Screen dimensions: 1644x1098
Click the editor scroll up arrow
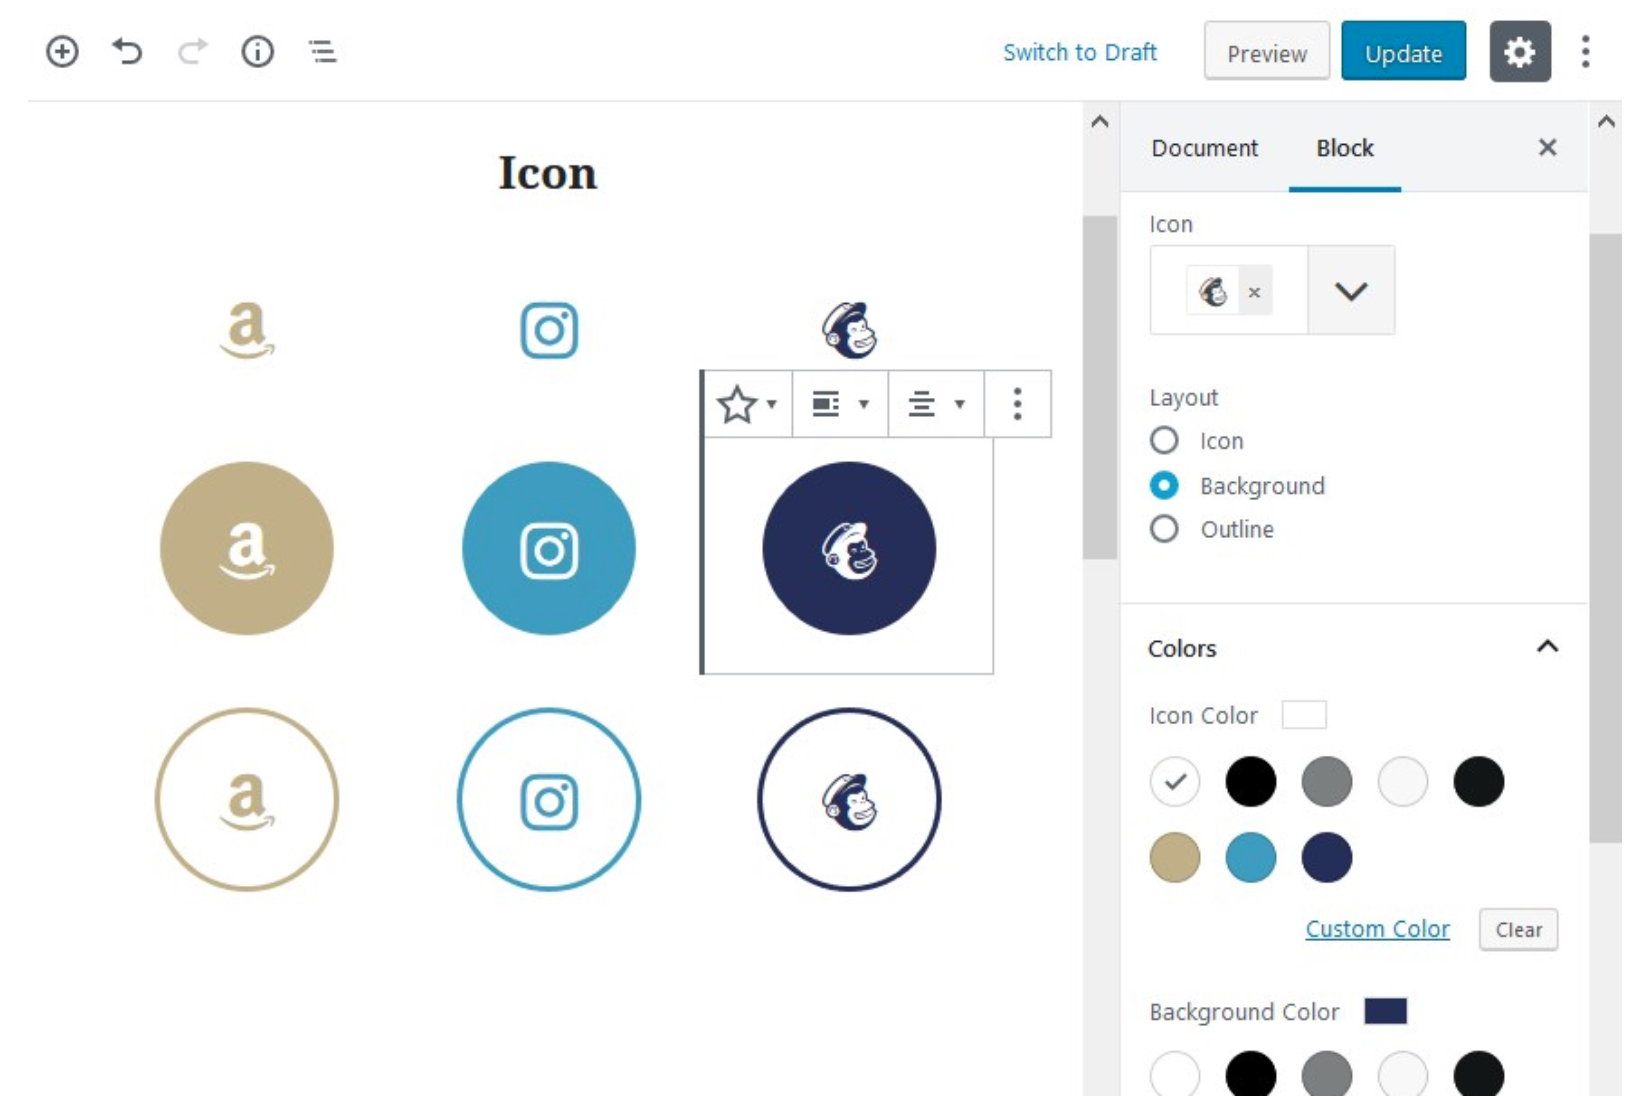(1100, 122)
